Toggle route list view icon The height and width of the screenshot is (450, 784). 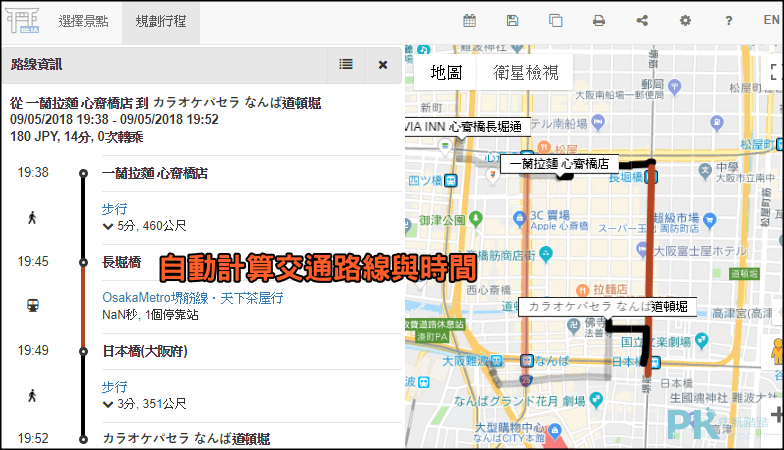346,64
